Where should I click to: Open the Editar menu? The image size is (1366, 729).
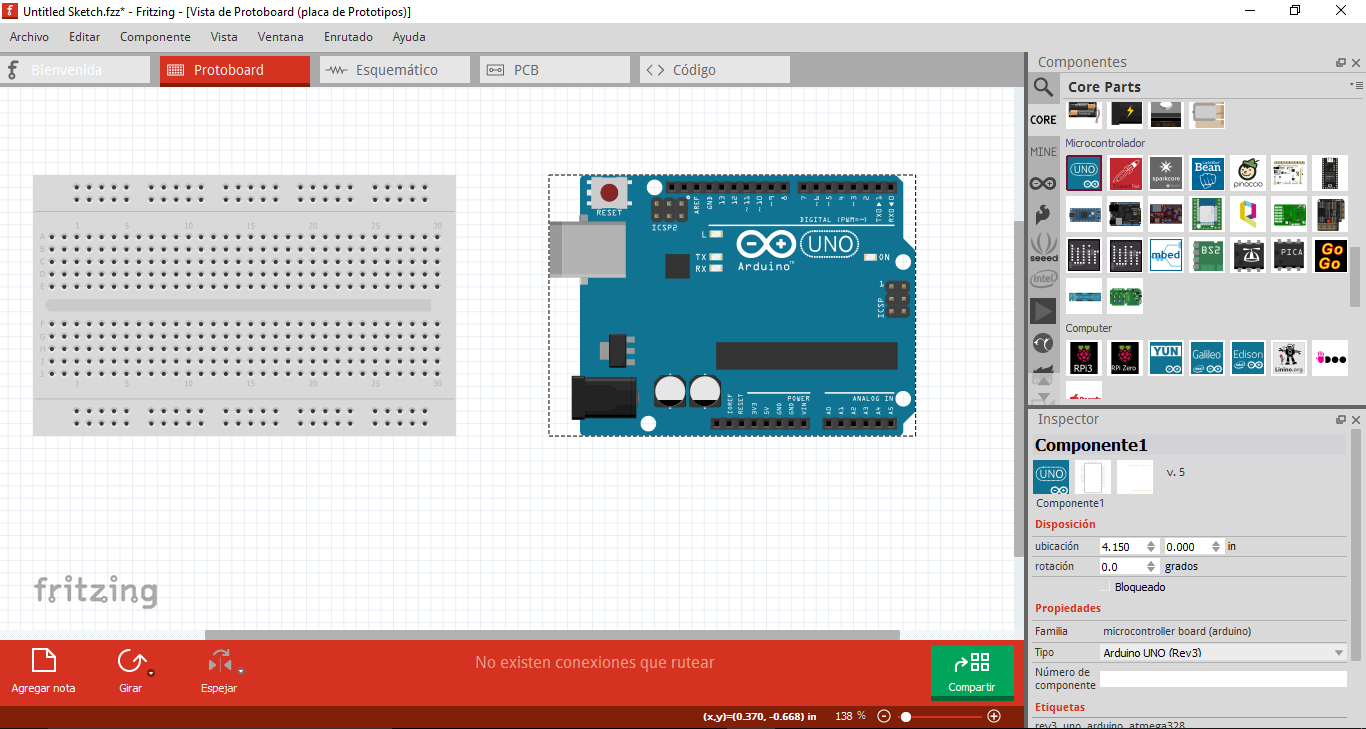84,37
